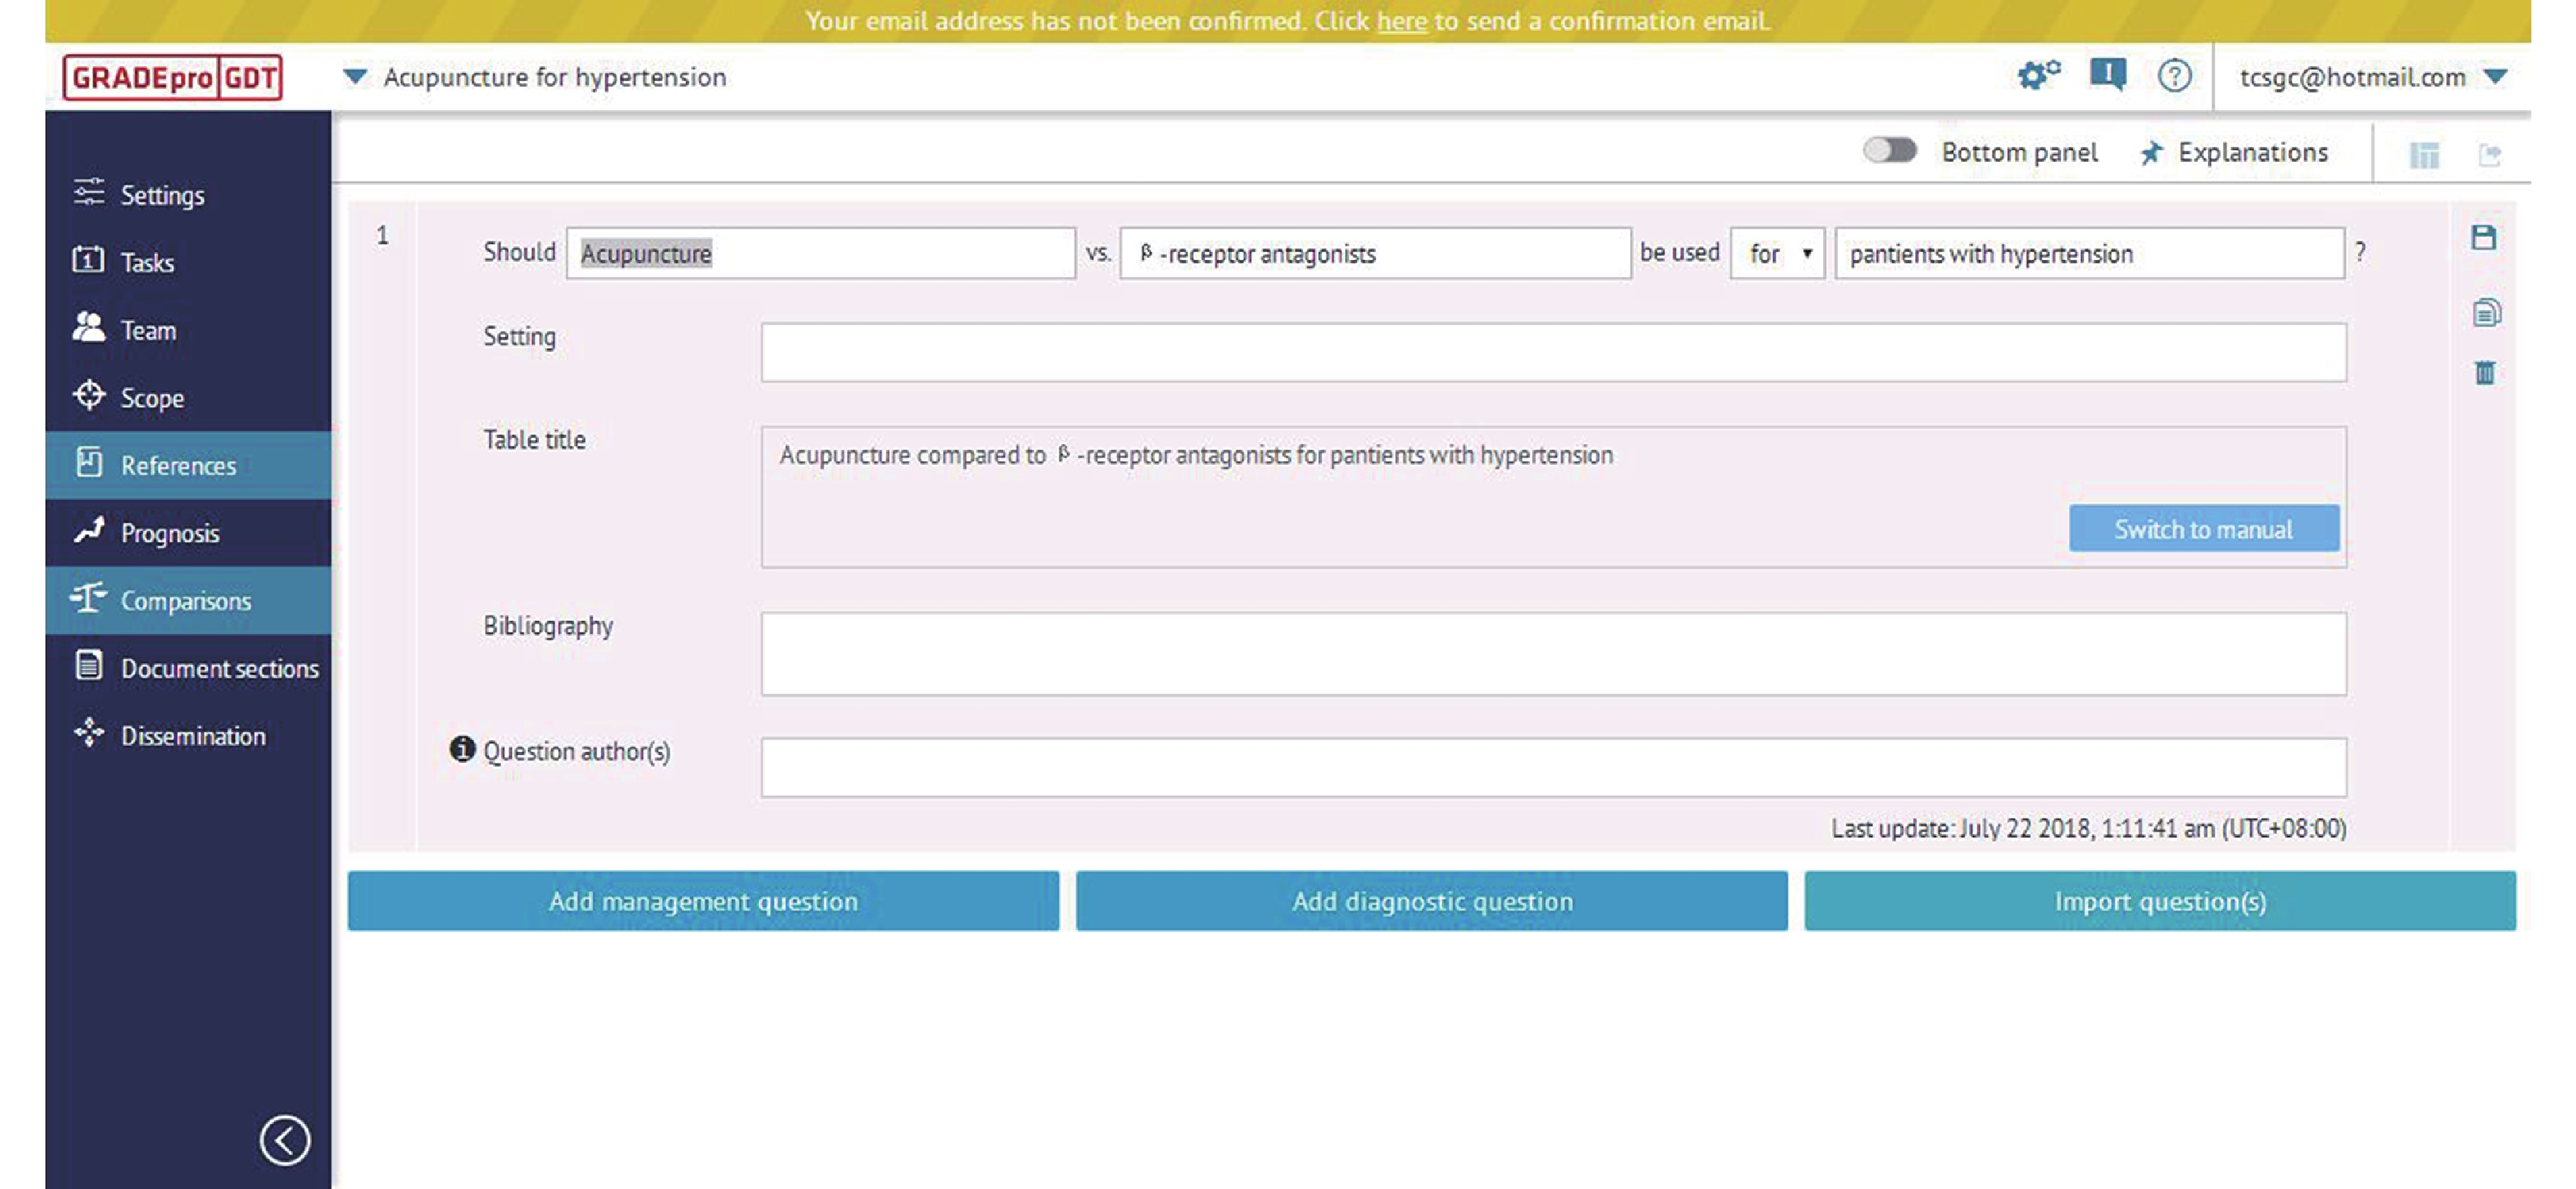Navigate to Scope section
Screen dimensions: 2576x1189
188,398
